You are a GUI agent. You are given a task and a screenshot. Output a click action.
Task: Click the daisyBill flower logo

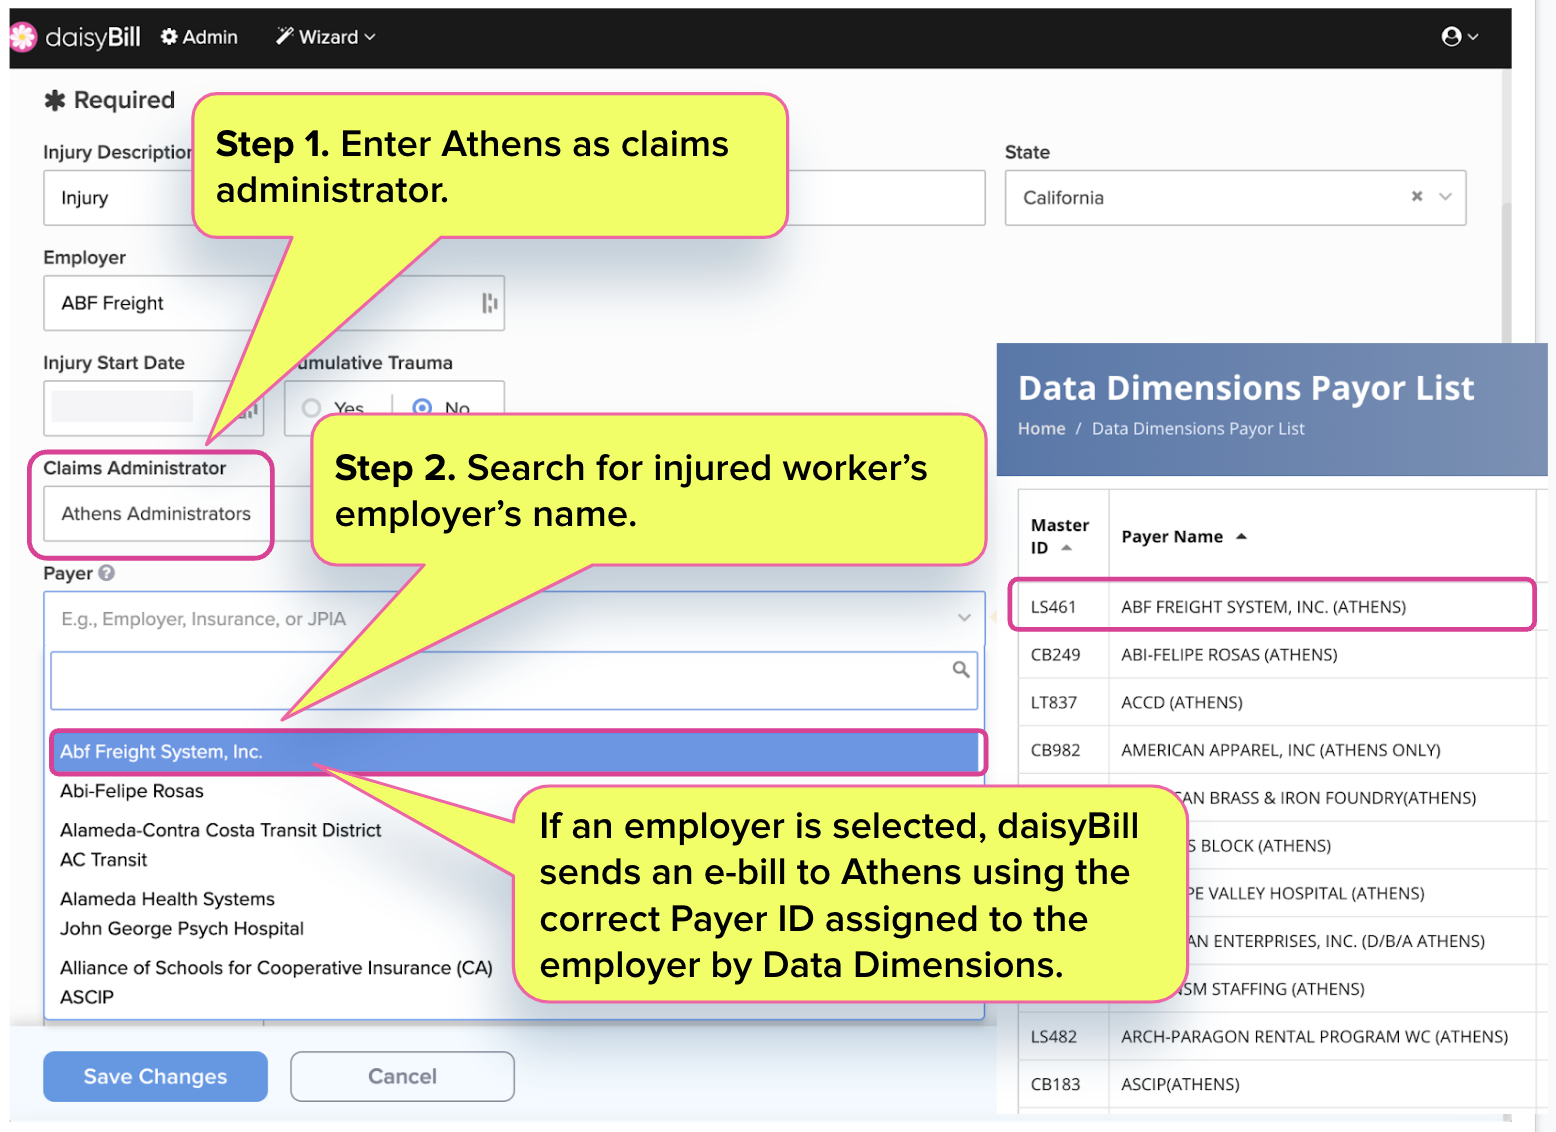[23, 37]
